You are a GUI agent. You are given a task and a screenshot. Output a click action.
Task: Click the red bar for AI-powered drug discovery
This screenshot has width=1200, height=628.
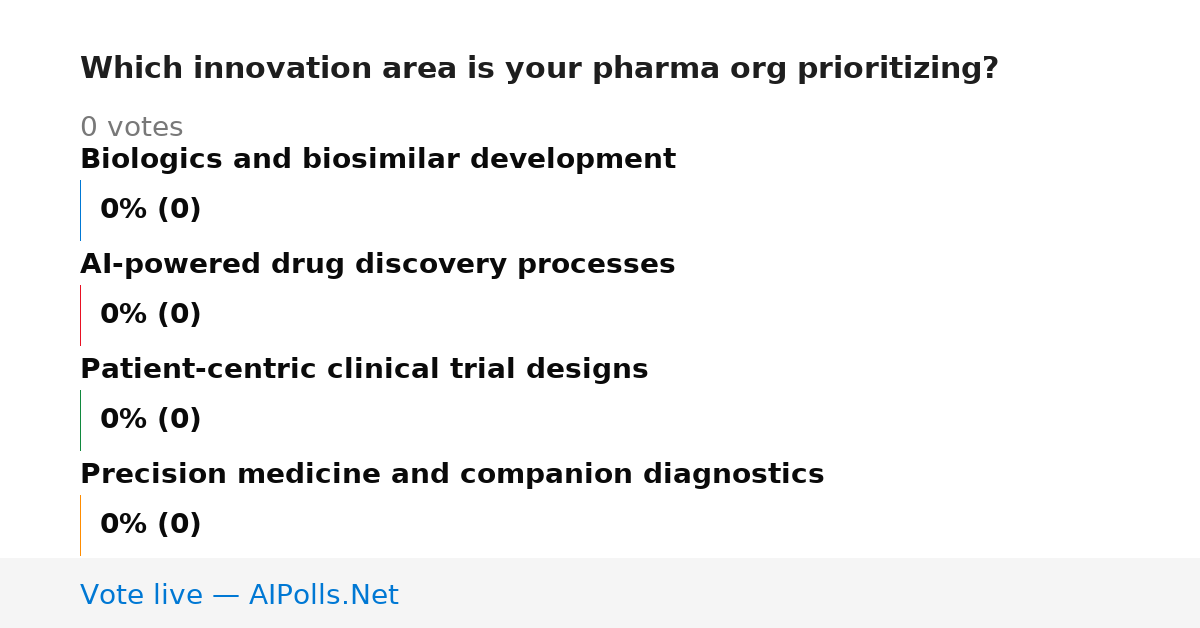pos(80,315)
